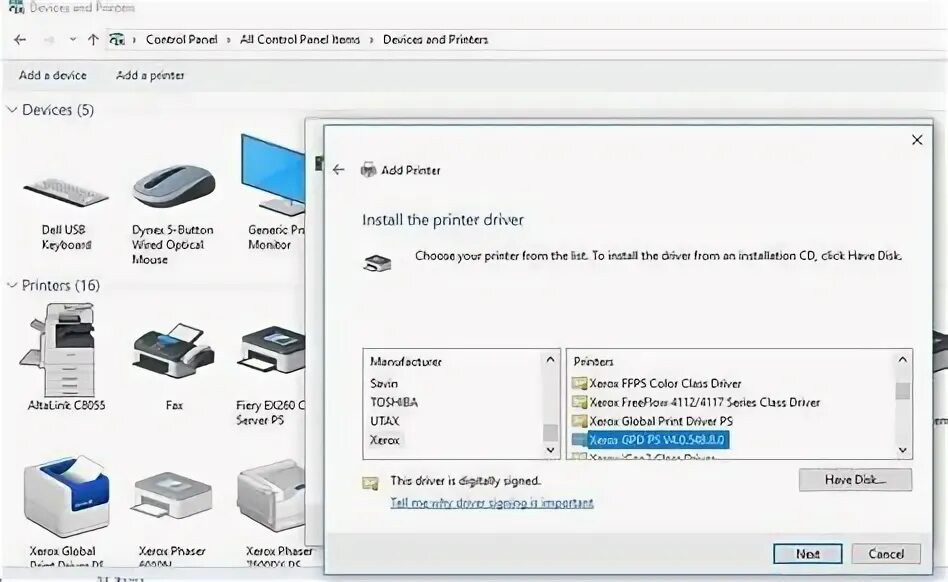The height and width of the screenshot is (582, 948).
Task: Open the recent locations dropdown arrow
Action: click(x=73, y=40)
